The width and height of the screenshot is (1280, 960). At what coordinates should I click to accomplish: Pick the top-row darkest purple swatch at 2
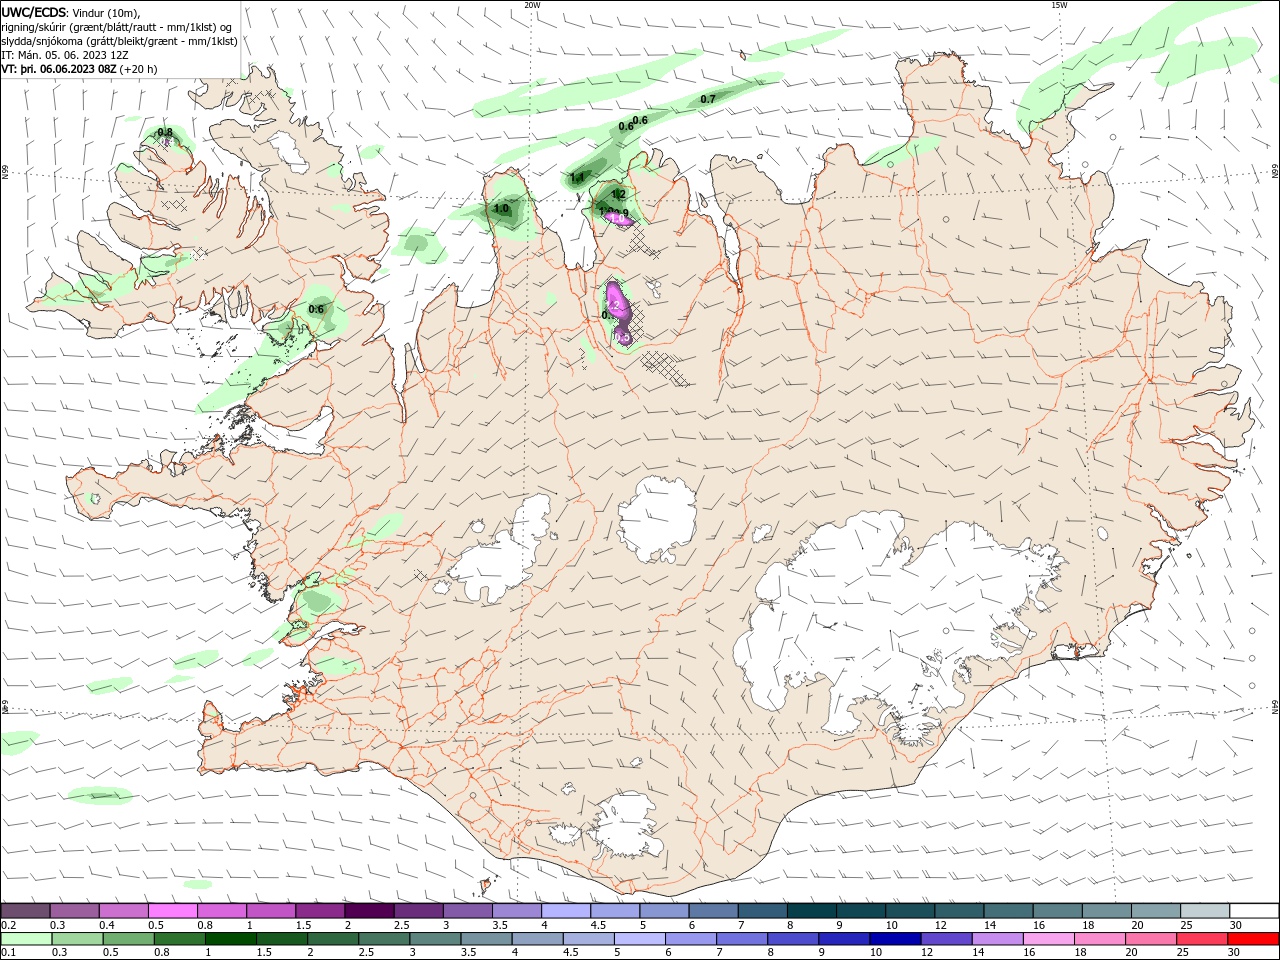tap(369, 911)
